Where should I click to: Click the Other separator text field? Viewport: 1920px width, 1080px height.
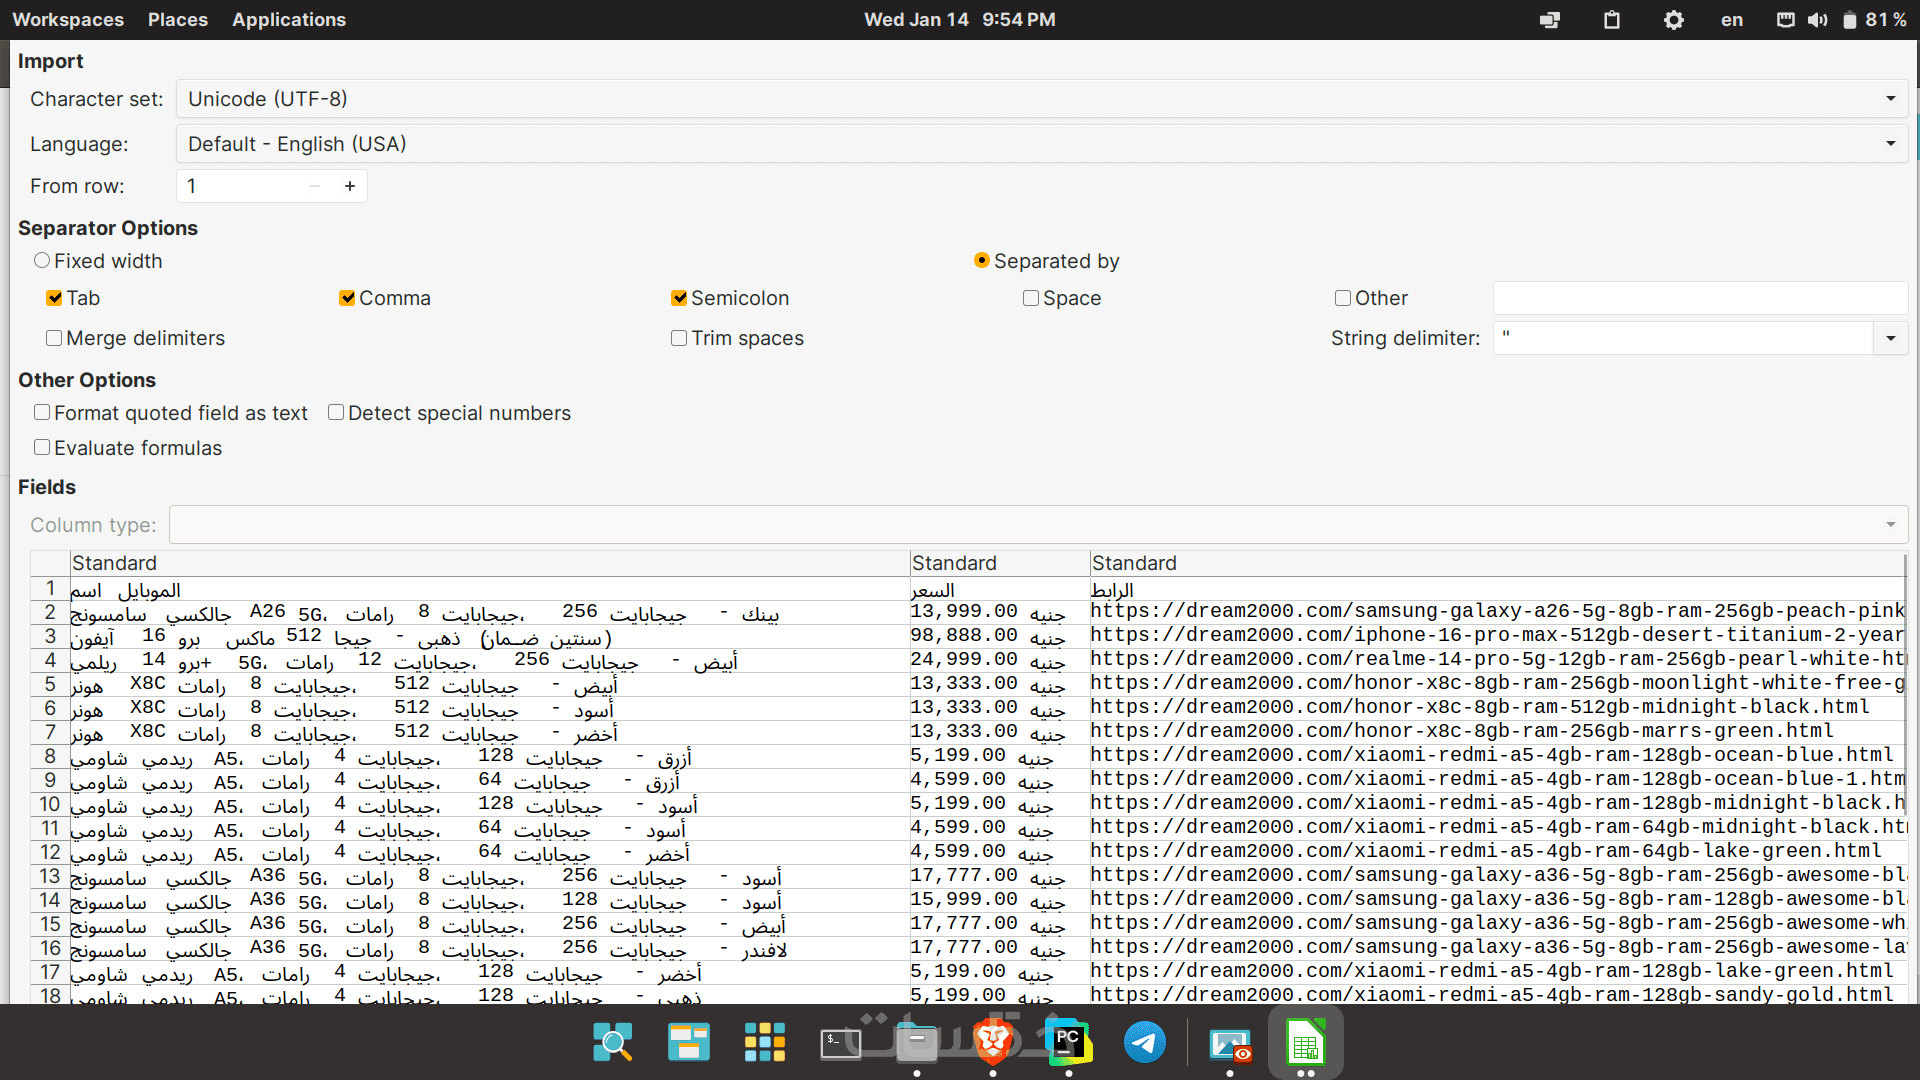coord(1699,298)
